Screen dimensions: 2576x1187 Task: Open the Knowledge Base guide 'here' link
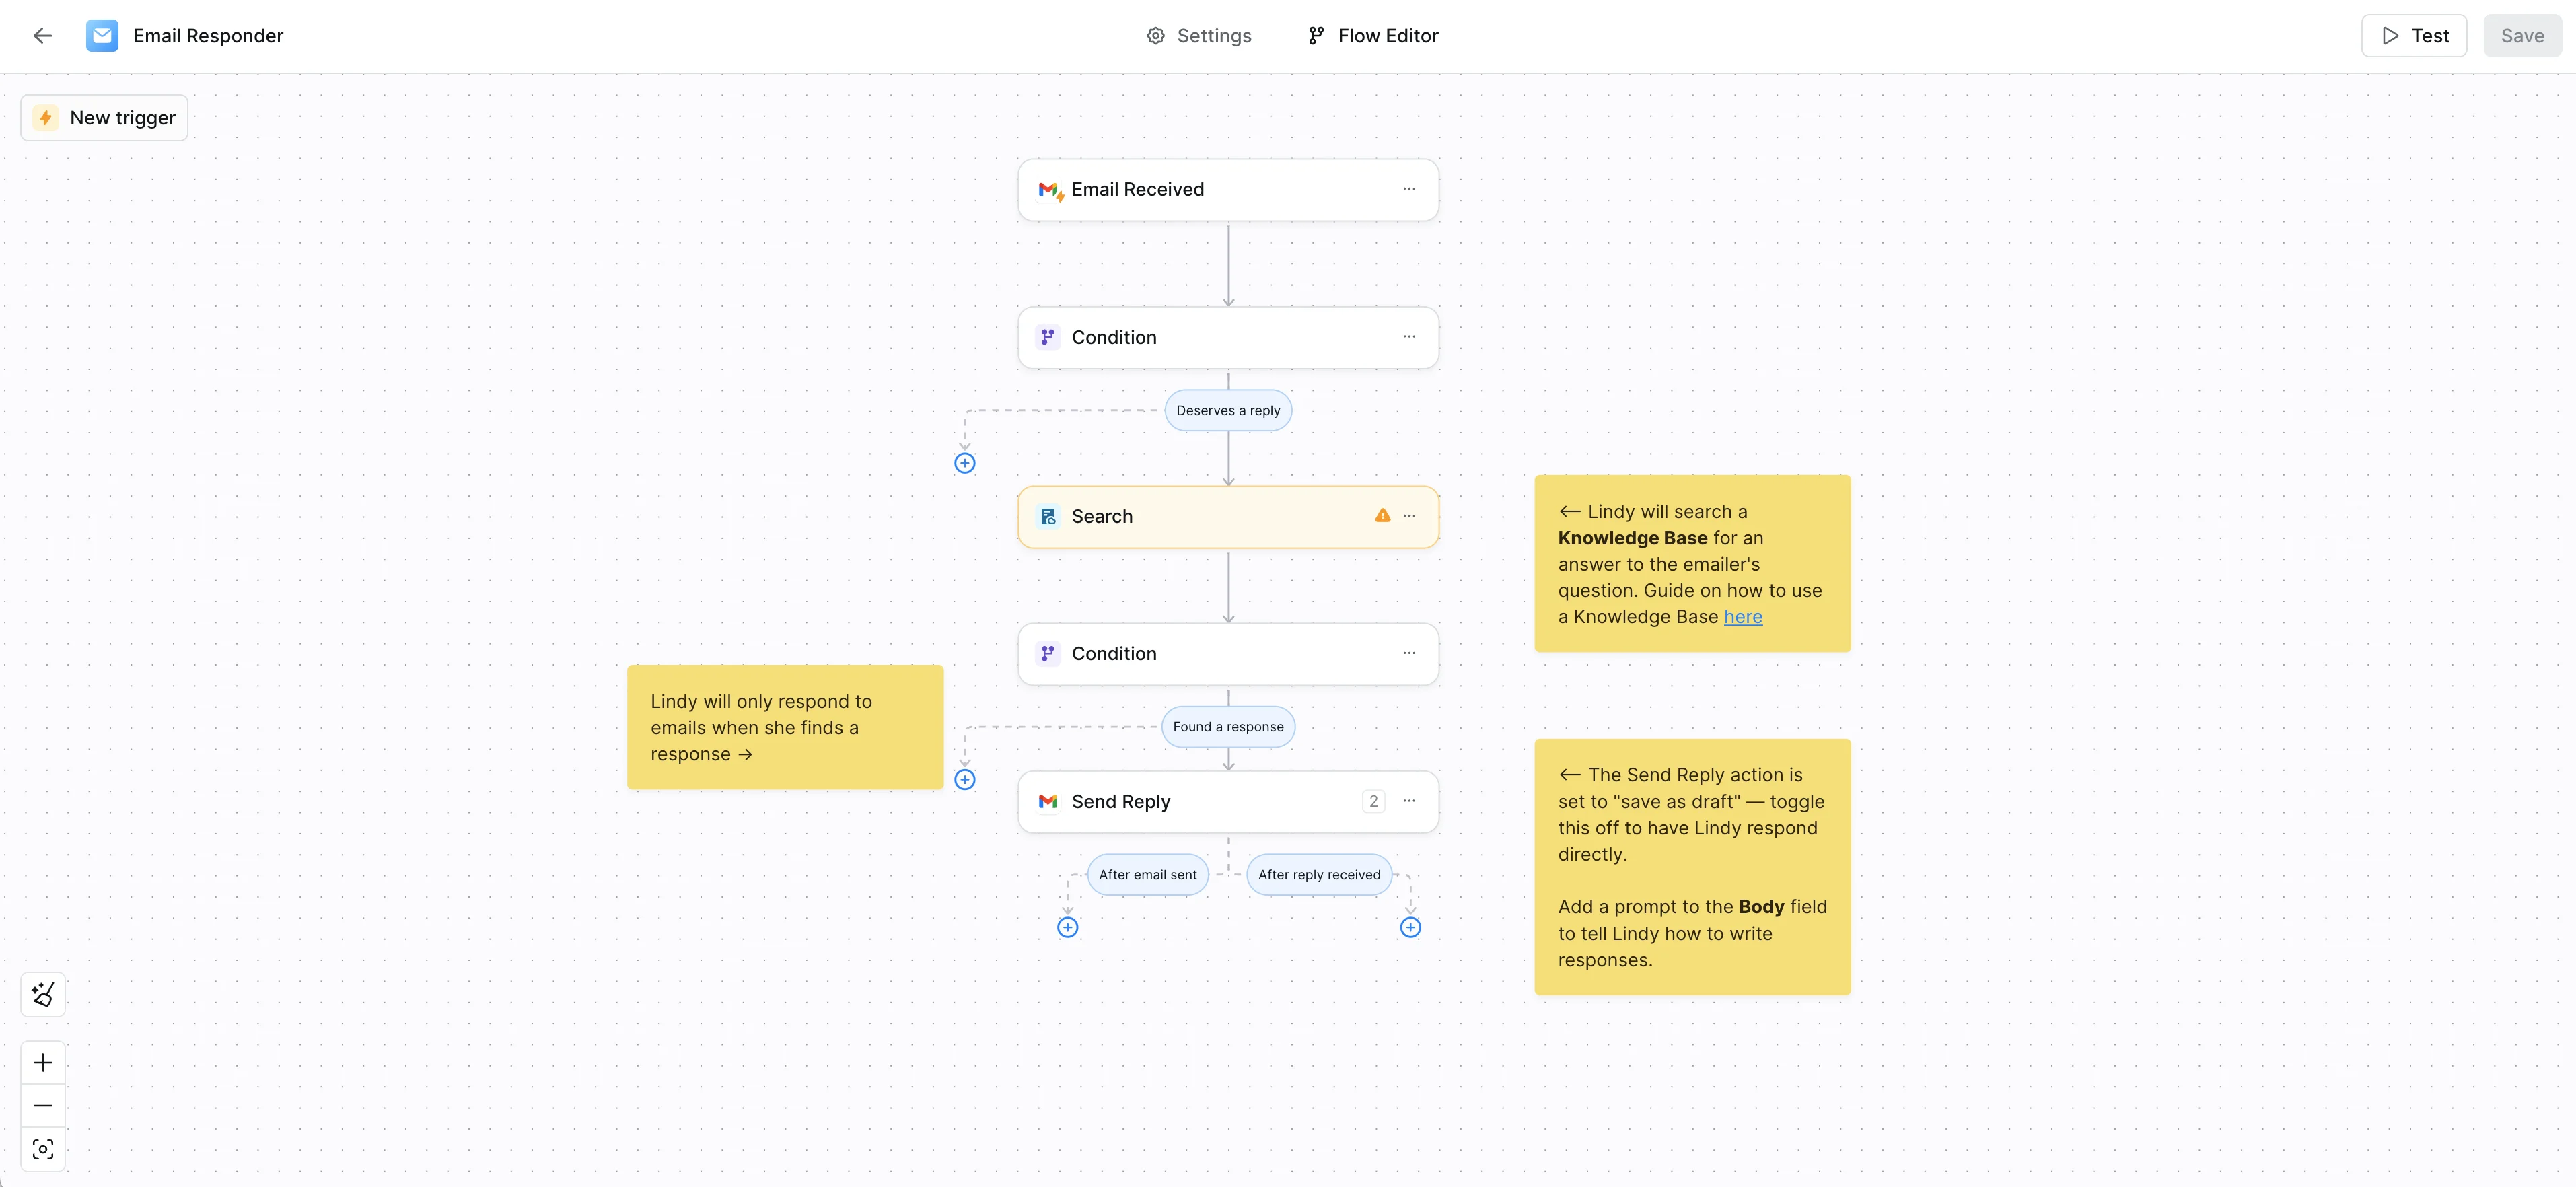[x=1742, y=617]
